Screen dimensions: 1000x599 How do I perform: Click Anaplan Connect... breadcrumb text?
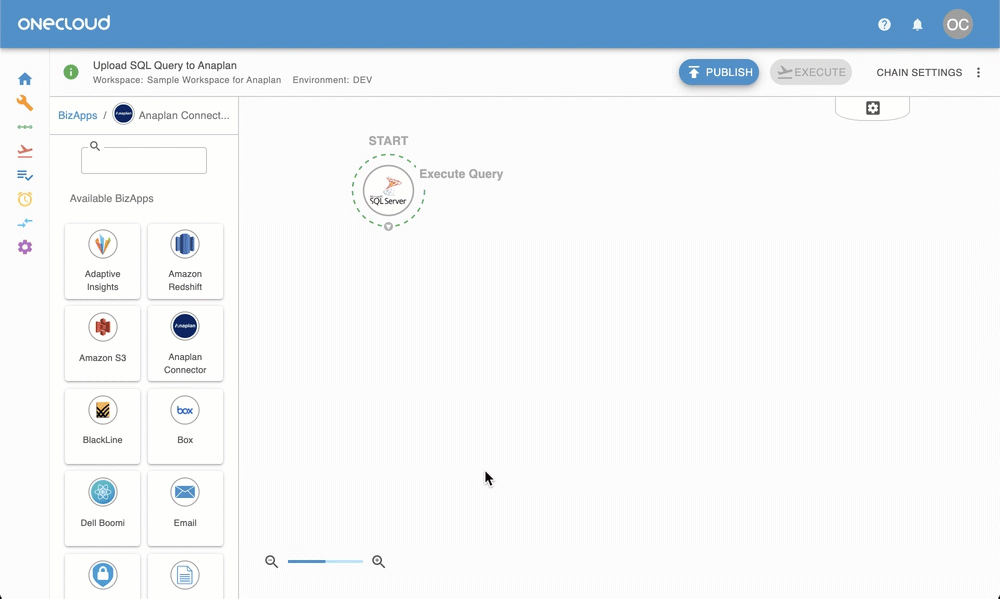click(x=184, y=115)
